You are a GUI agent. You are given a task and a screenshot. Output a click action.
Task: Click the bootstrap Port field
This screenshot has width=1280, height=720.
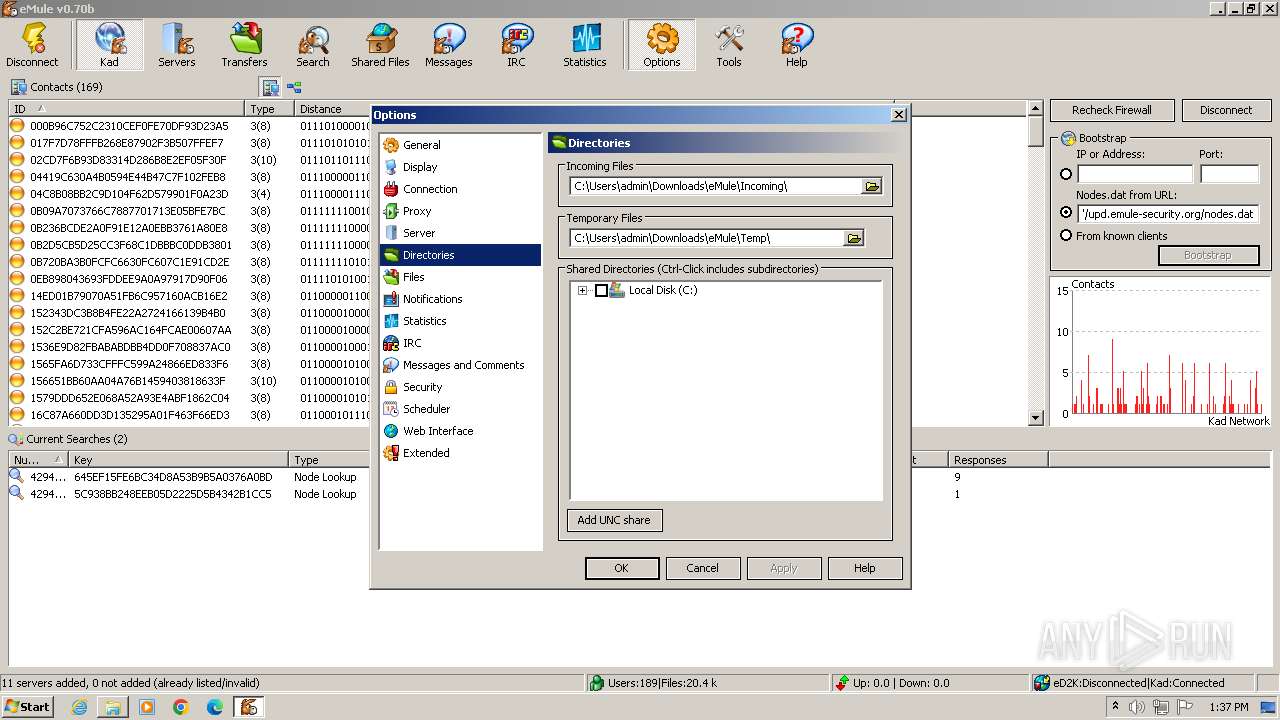click(1229, 174)
